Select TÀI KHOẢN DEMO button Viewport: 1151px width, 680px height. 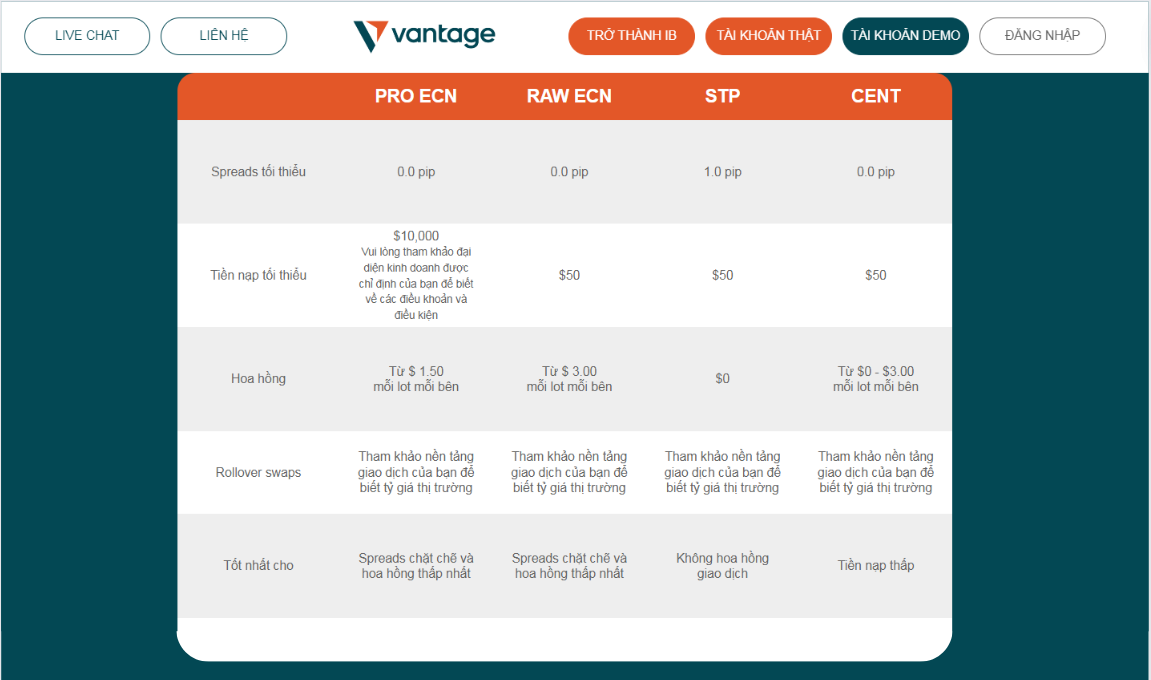pyautogui.click(x=905, y=36)
